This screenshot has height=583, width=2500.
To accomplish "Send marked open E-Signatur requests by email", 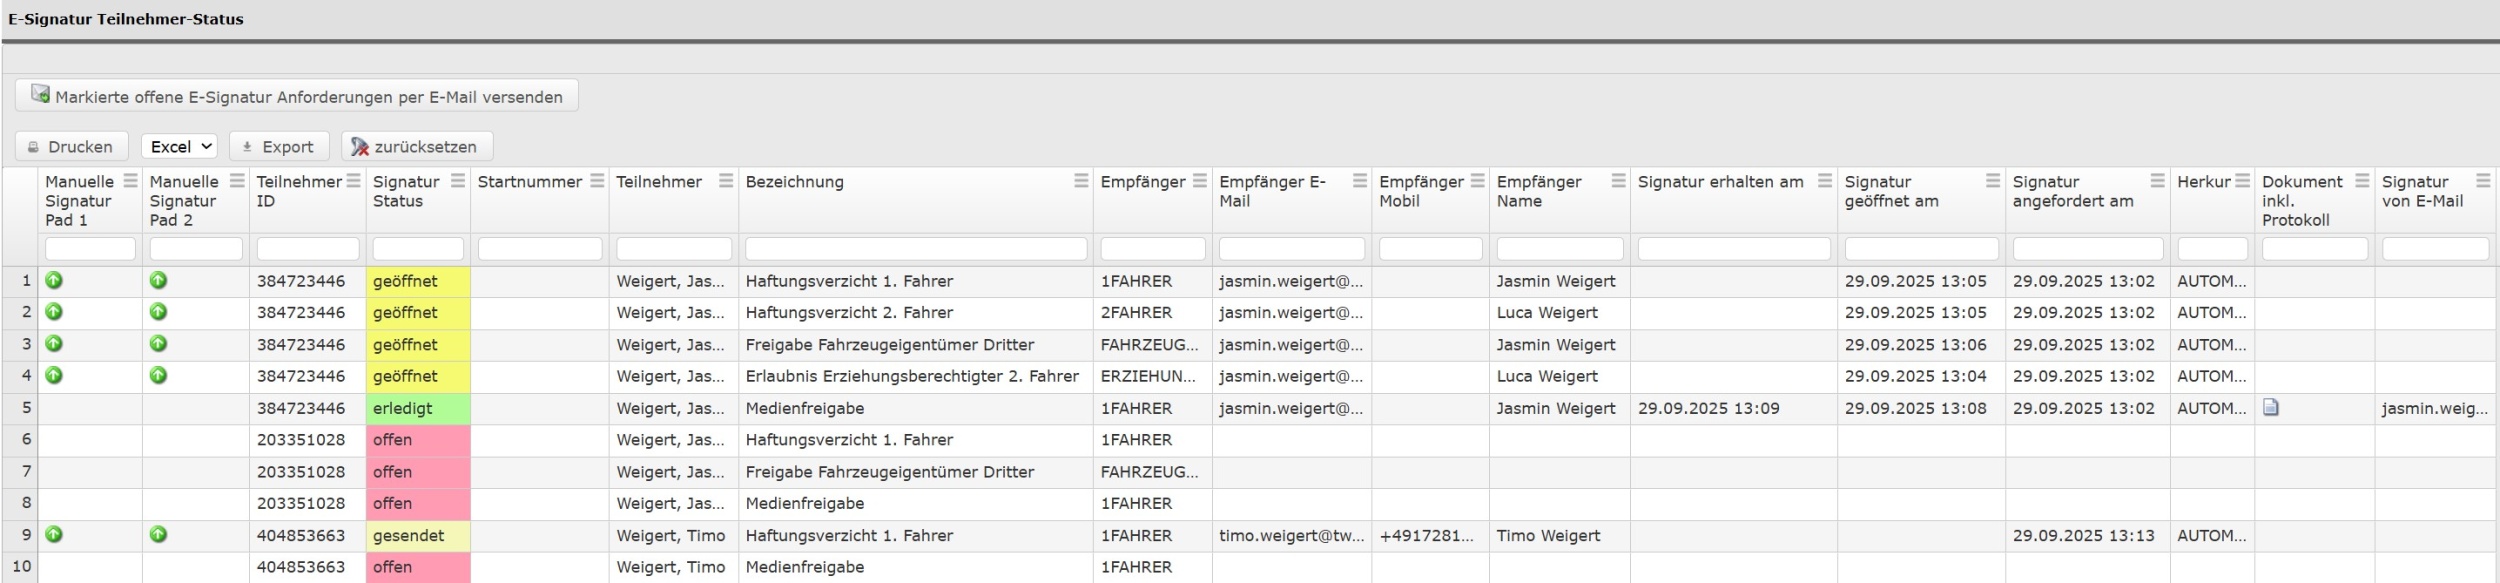I will pyautogui.click(x=297, y=96).
